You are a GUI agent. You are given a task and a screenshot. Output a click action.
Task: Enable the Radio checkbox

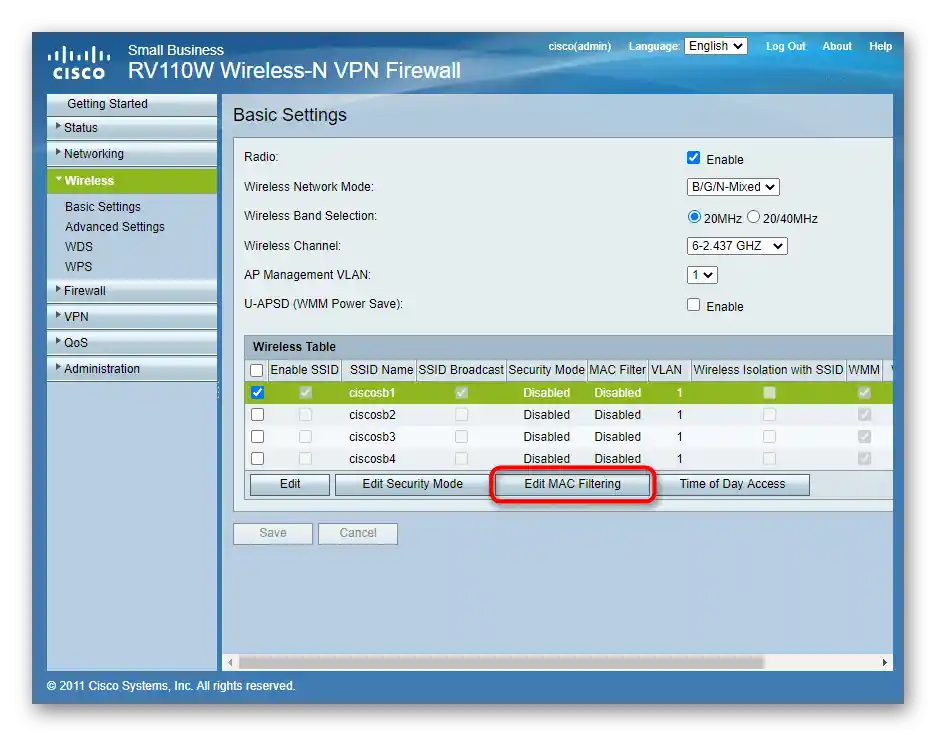tap(693, 158)
